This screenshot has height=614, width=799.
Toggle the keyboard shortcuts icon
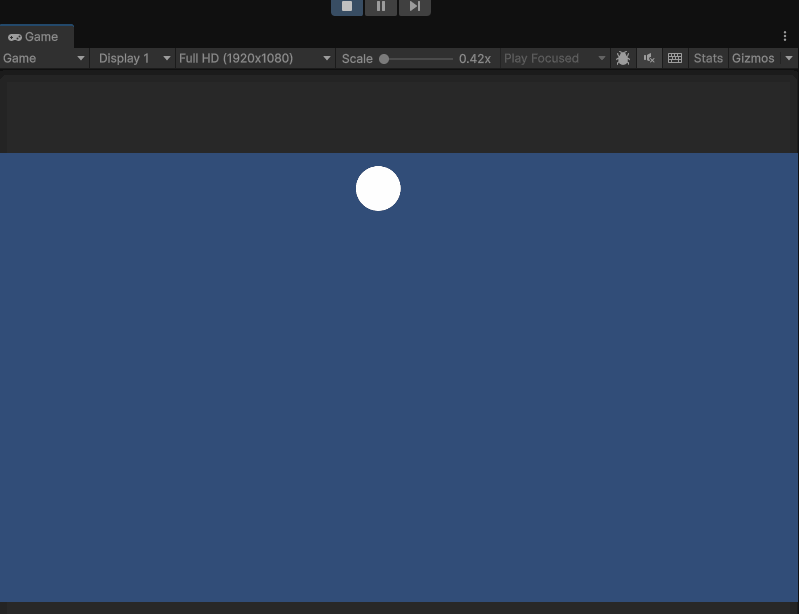tap(675, 59)
